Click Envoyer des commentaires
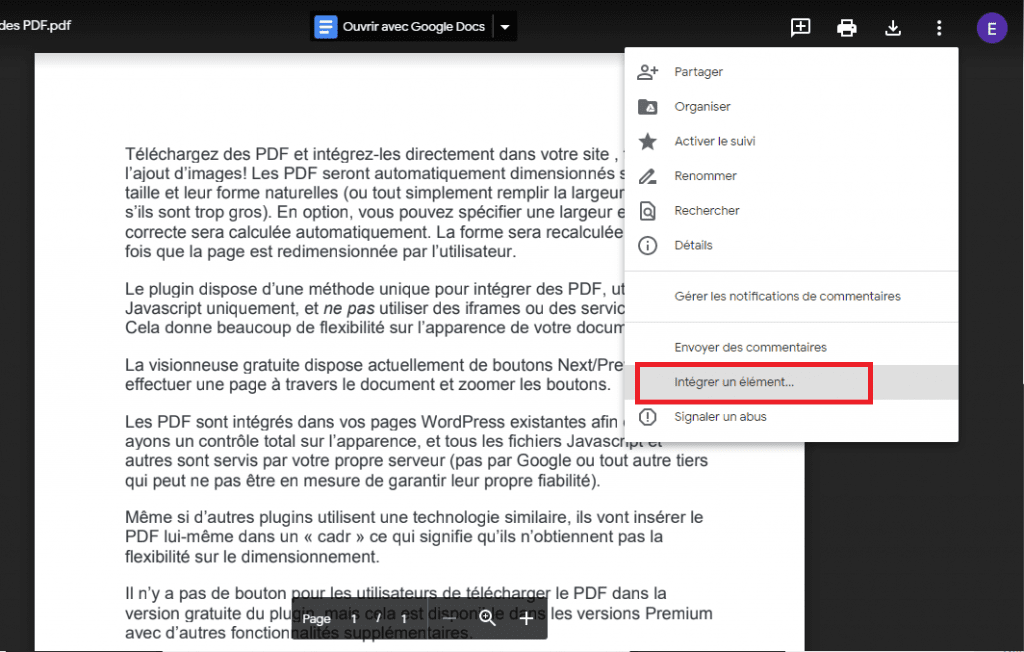This screenshot has width=1024, height=652. (x=748, y=347)
